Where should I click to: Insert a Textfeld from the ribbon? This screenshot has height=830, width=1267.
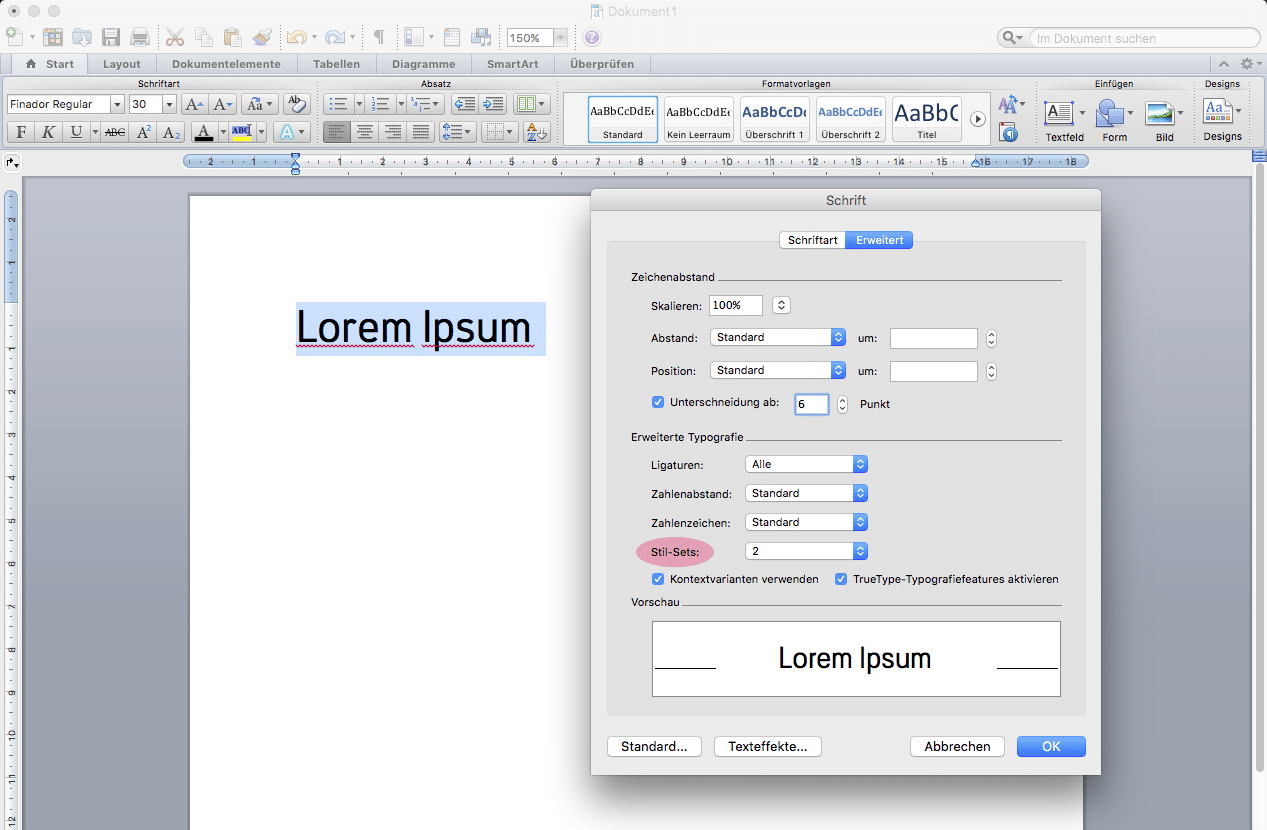pos(1064,119)
